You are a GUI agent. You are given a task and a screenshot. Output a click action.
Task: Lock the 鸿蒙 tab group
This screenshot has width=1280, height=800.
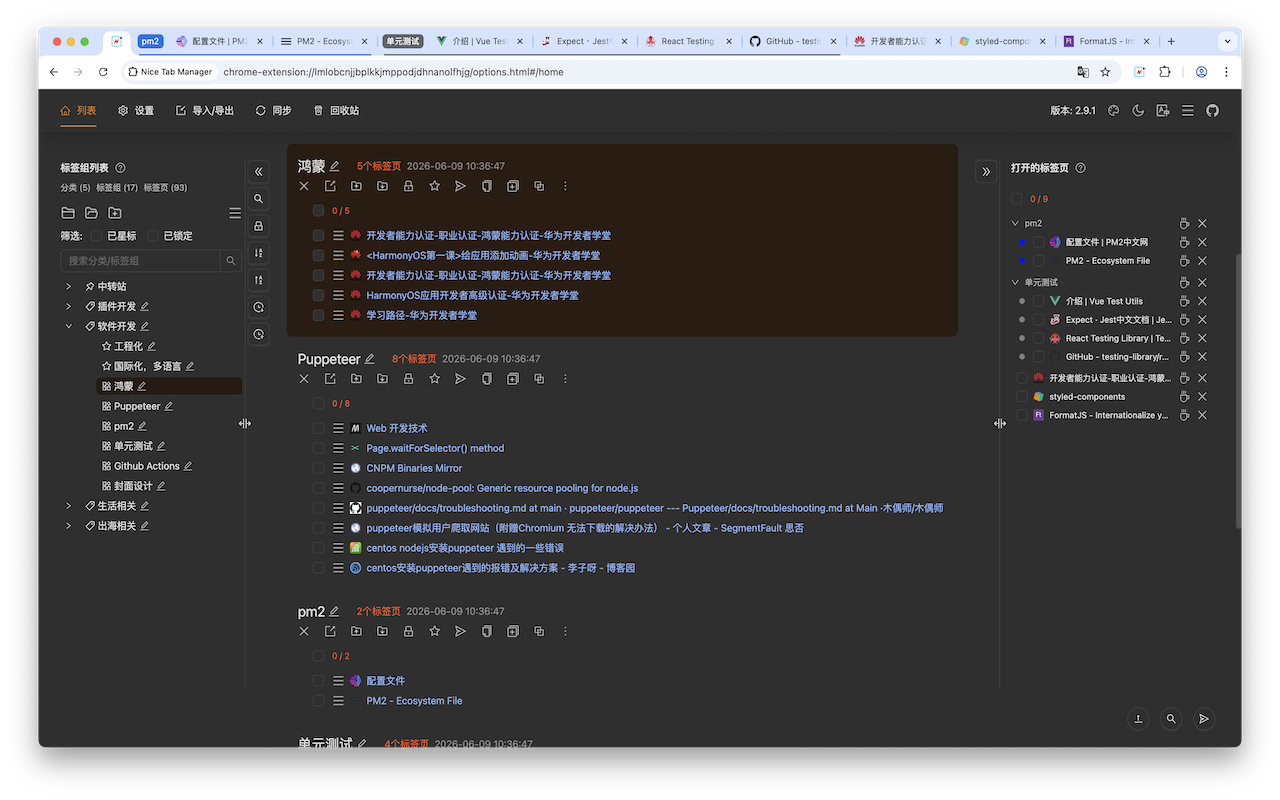408,186
